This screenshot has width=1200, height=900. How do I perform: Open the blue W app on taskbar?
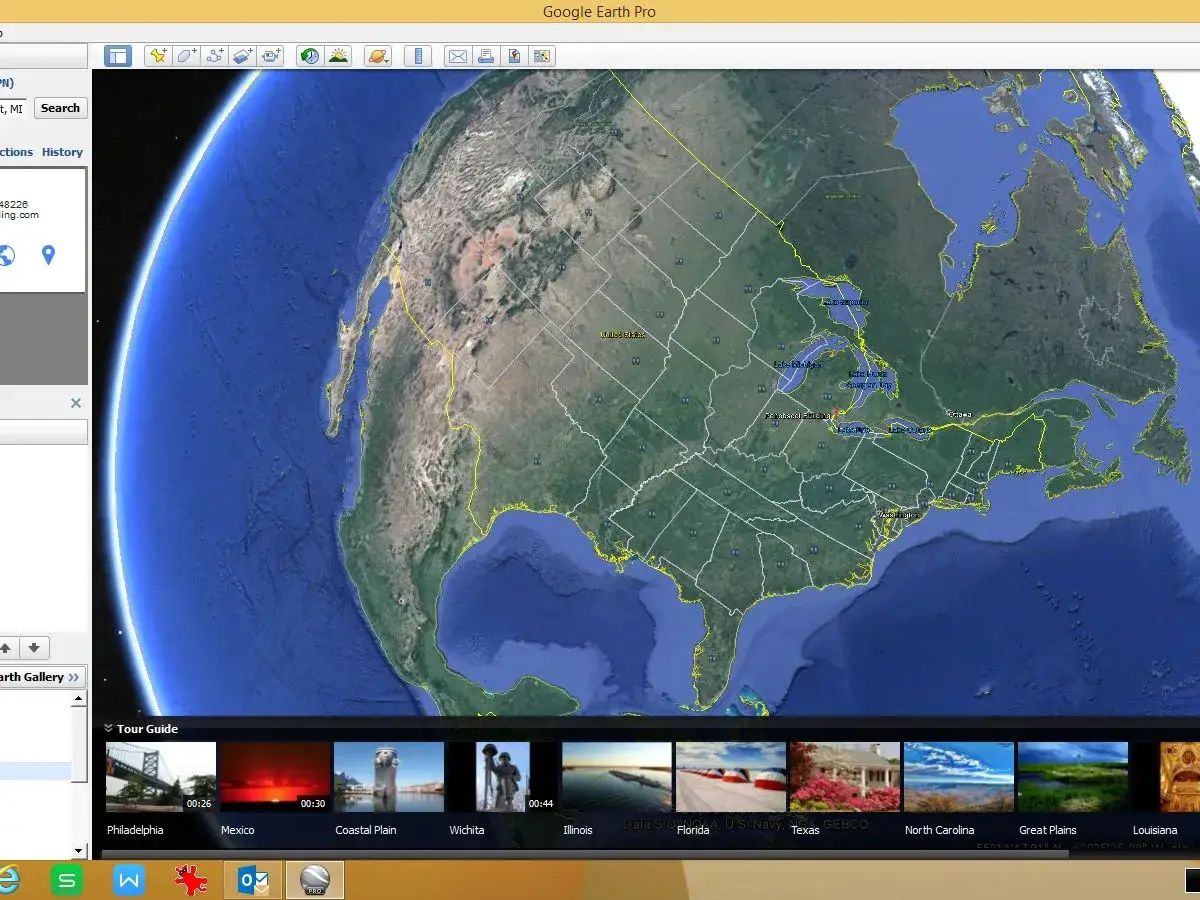click(129, 880)
